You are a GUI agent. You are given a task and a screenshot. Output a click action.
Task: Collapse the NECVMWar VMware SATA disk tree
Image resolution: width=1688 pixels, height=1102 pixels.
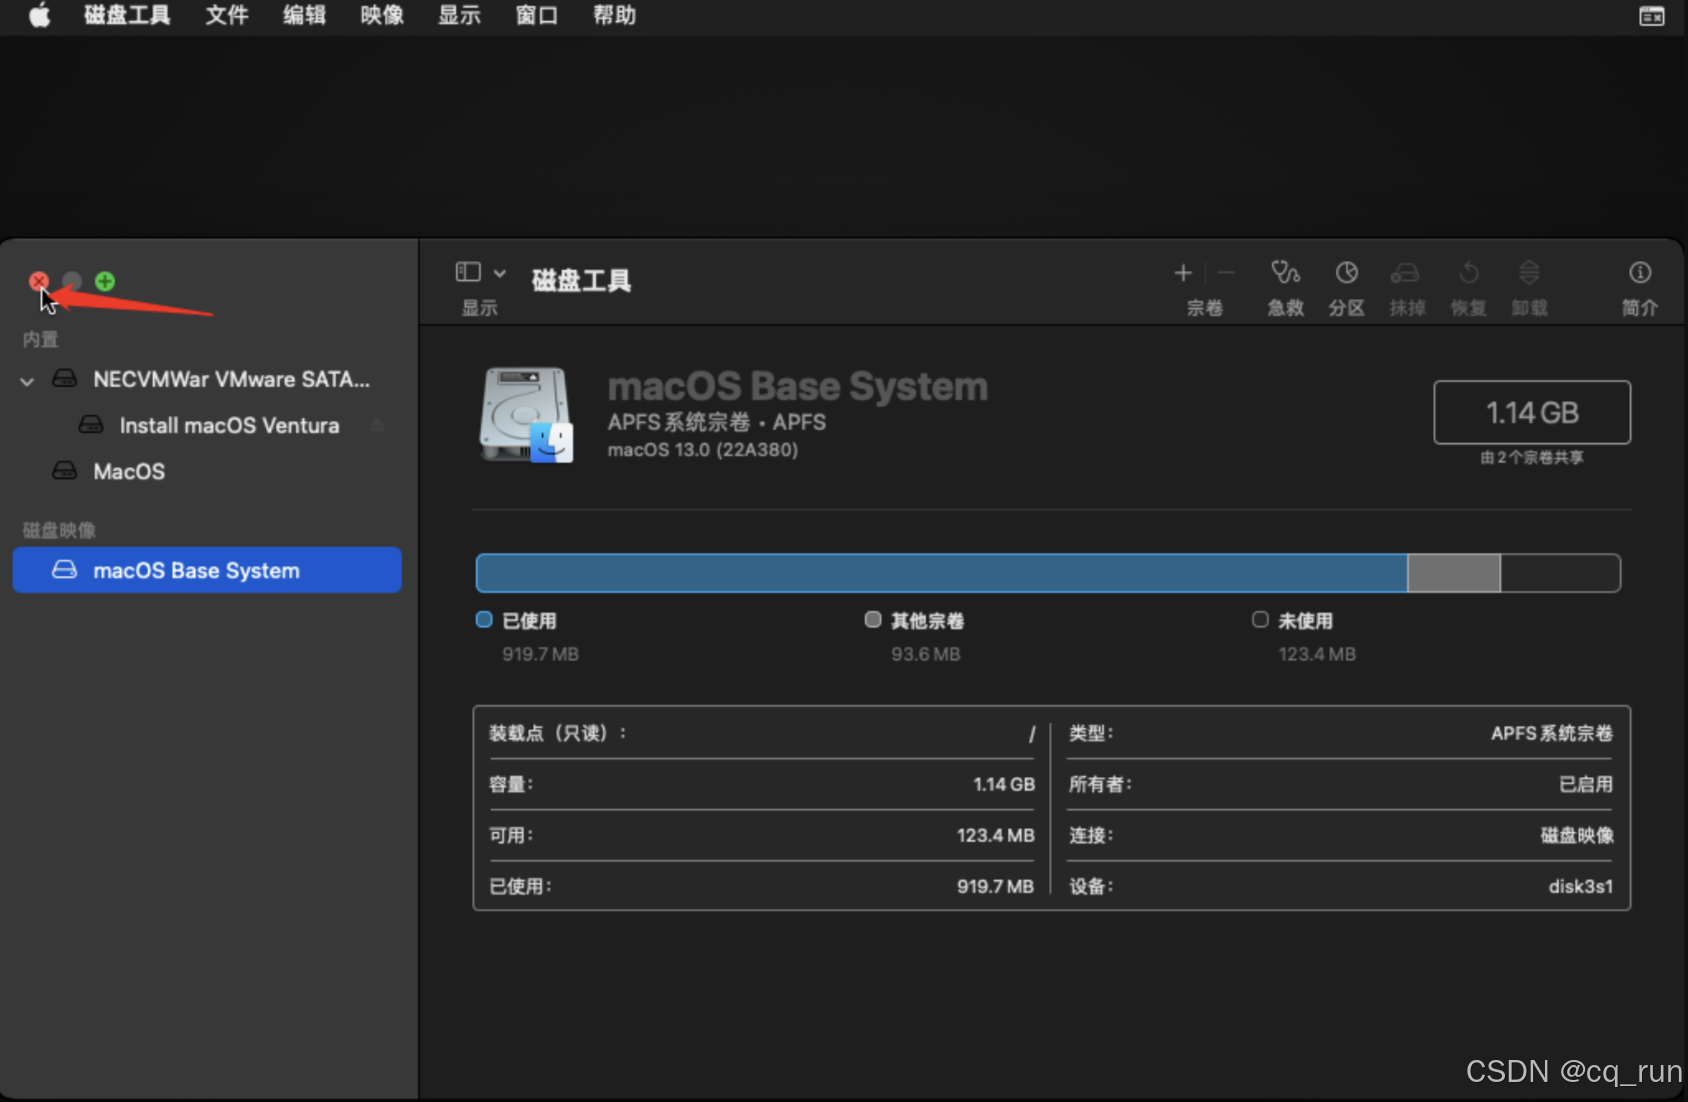[27, 381]
